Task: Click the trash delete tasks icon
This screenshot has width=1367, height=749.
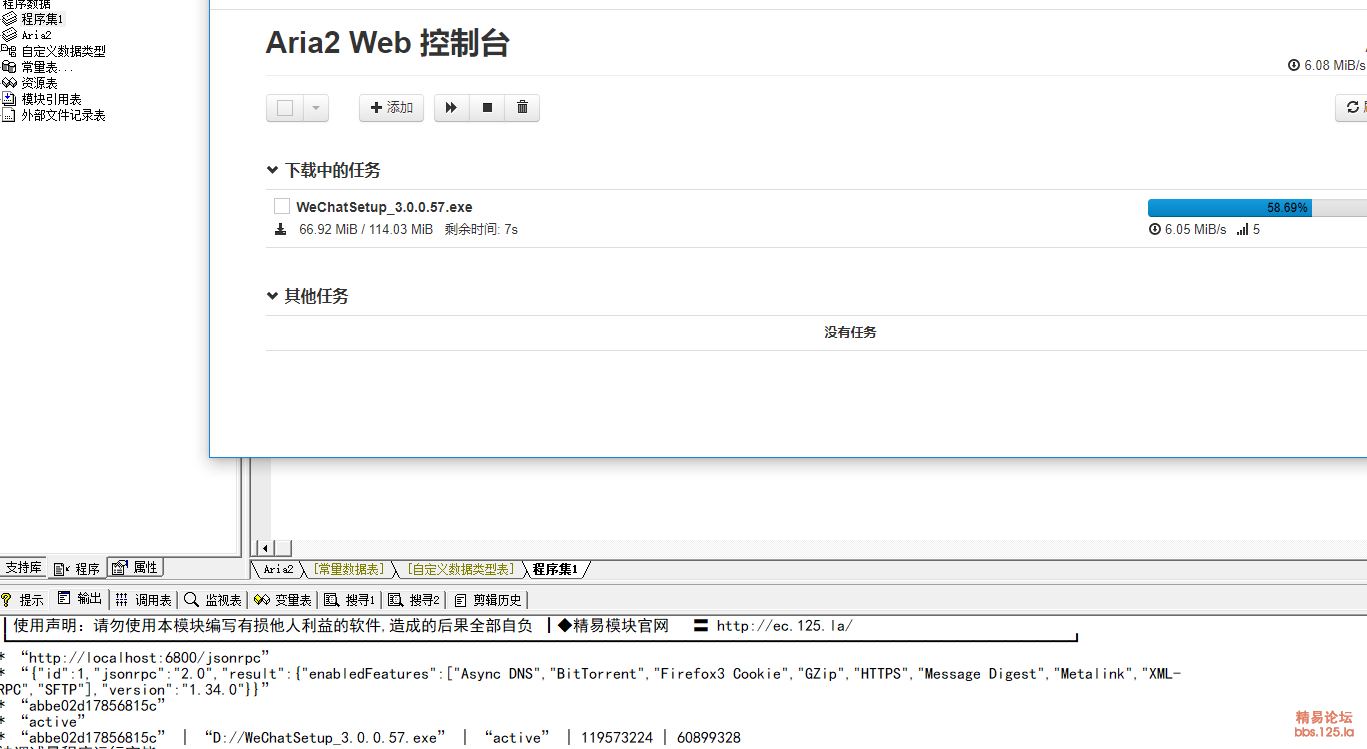Action: pyautogui.click(x=522, y=108)
